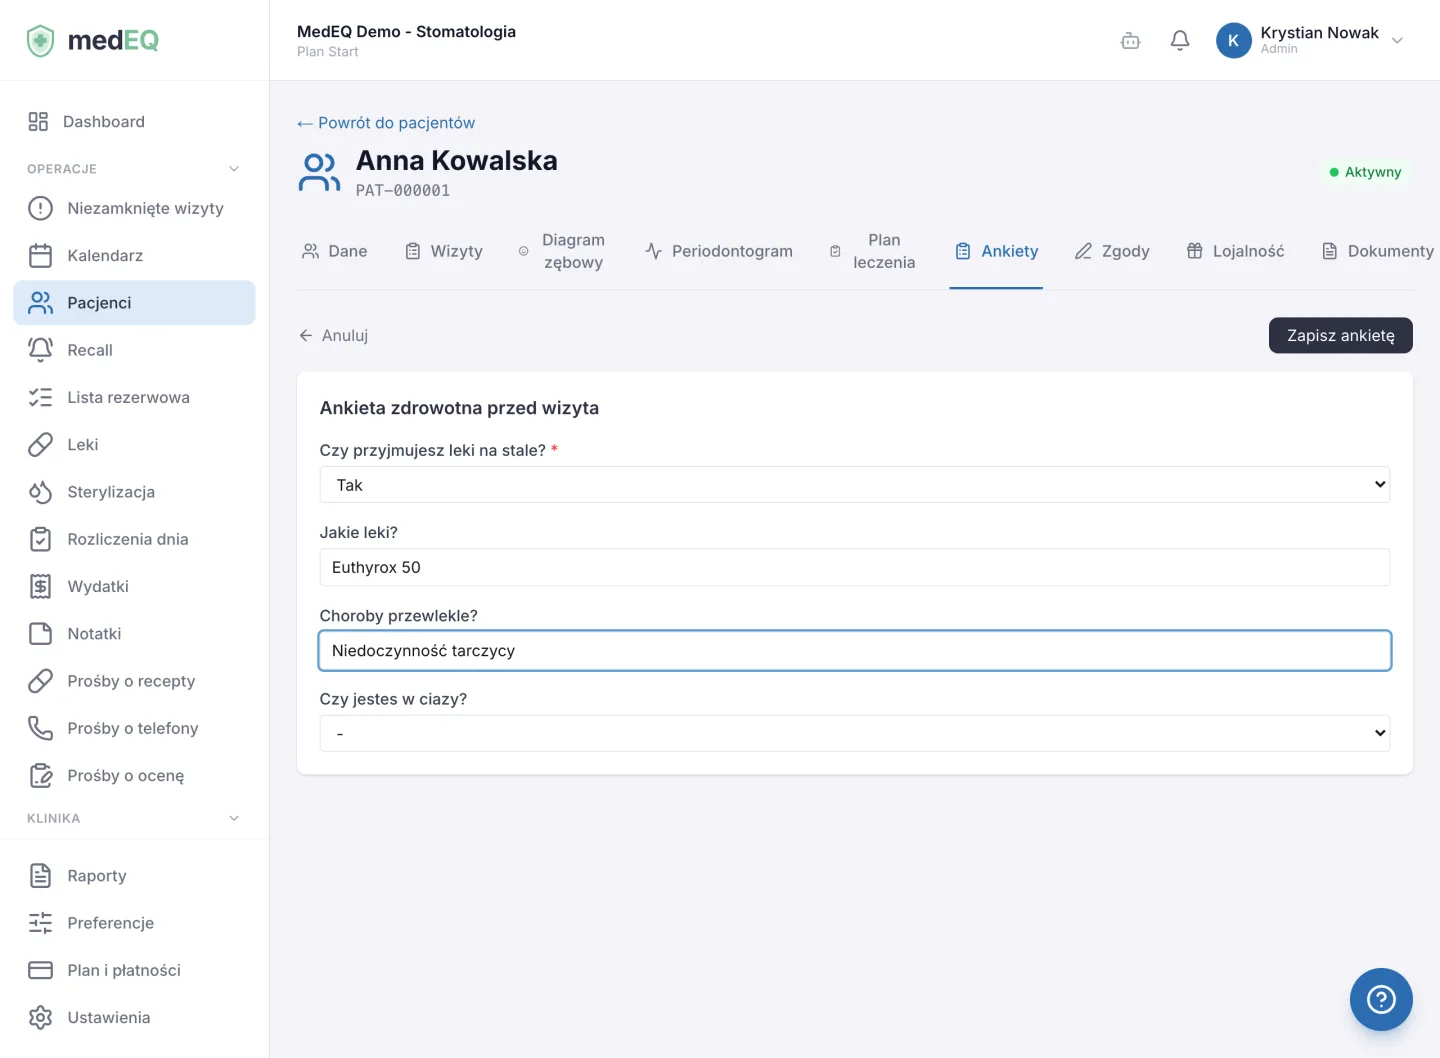Expand Krystian Nowak user menu chevron
Viewport: 1440px width, 1058px height.
coord(1397,41)
